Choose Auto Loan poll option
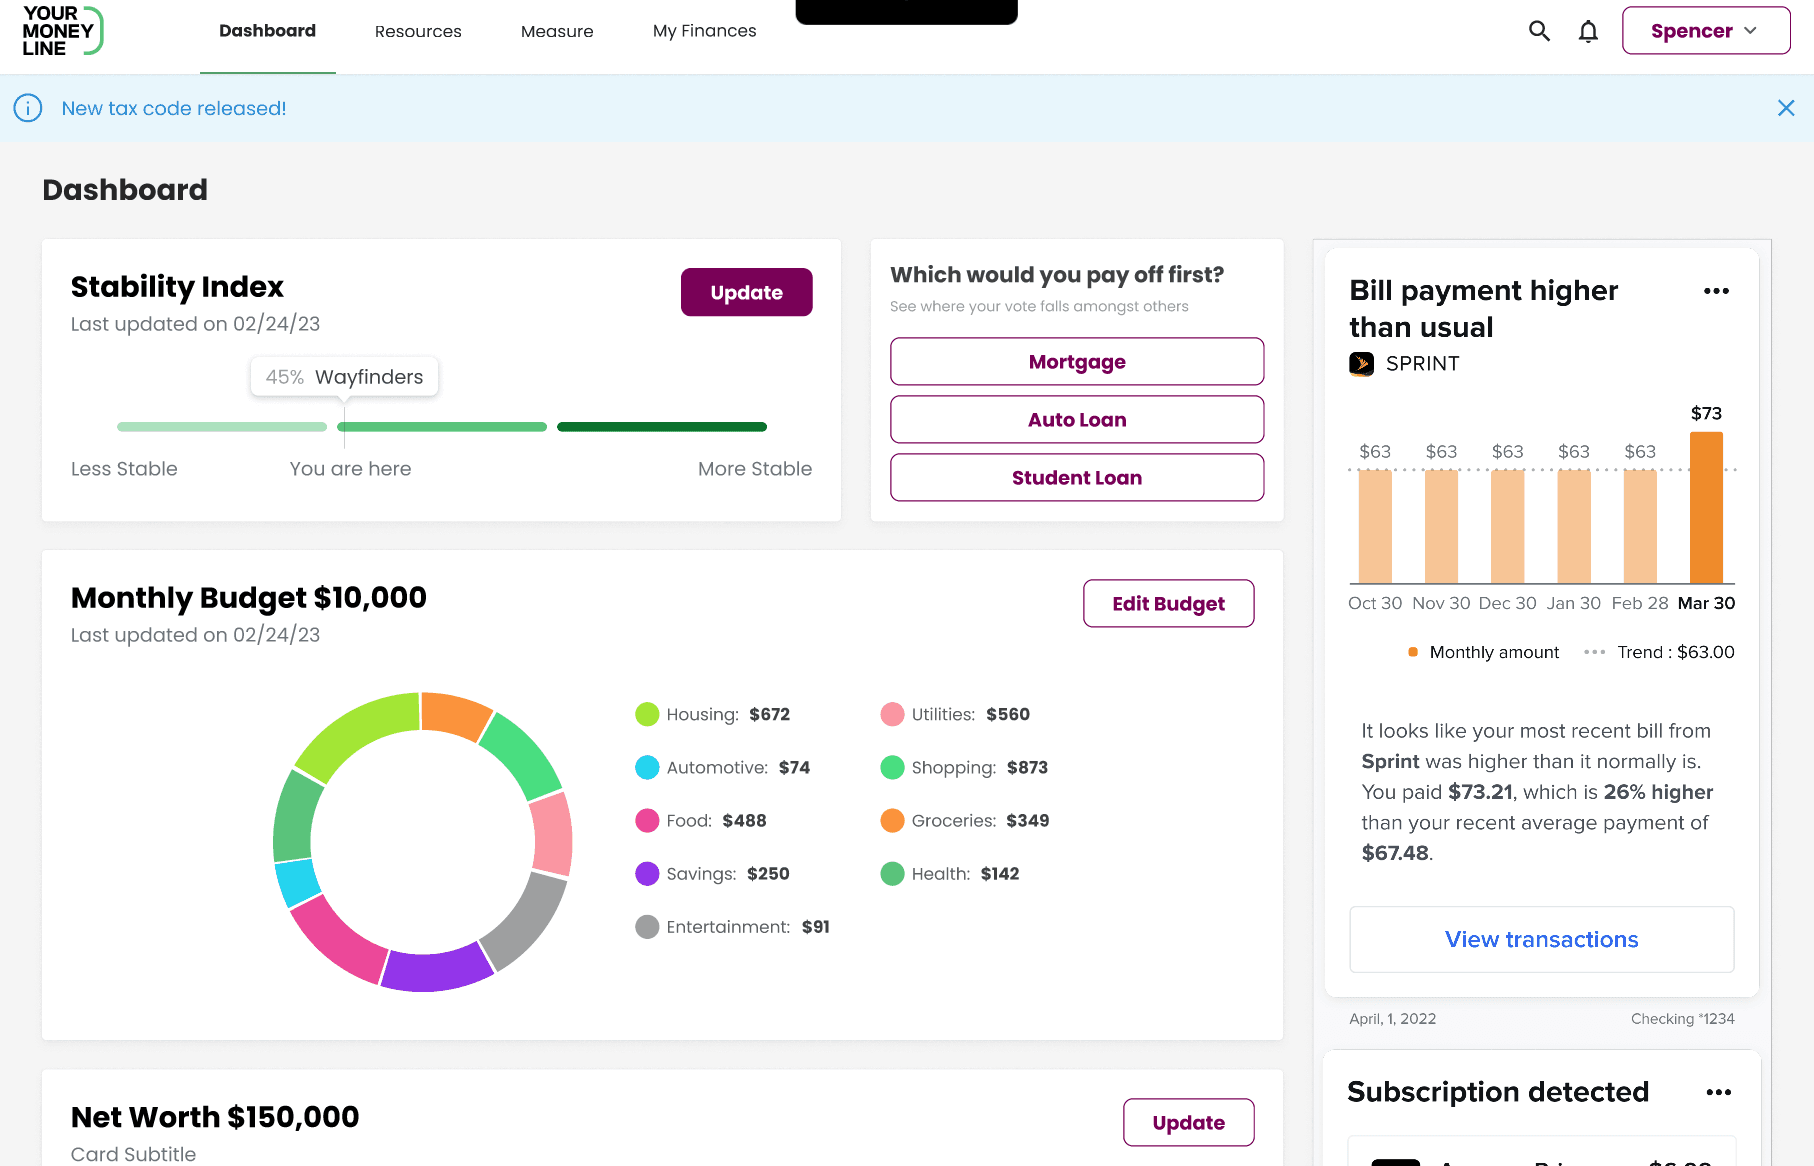The image size is (1814, 1166). [1077, 420]
